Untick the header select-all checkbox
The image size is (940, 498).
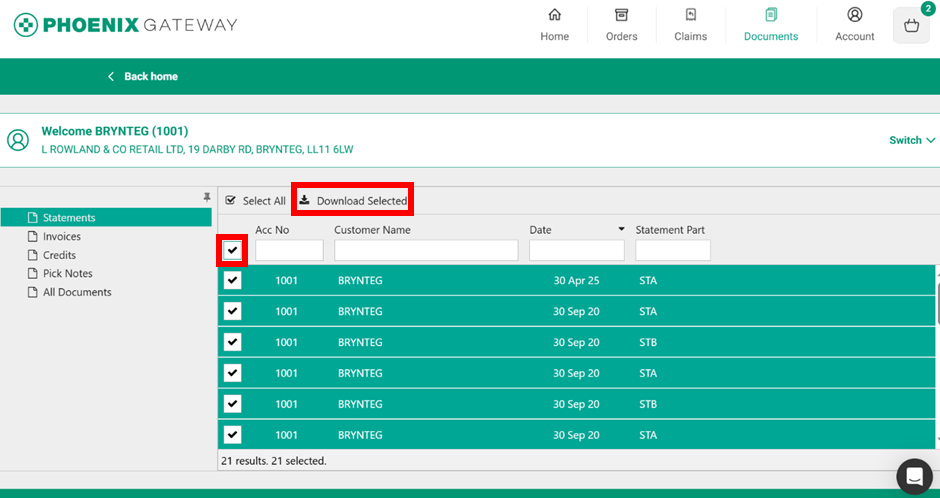point(232,249)
